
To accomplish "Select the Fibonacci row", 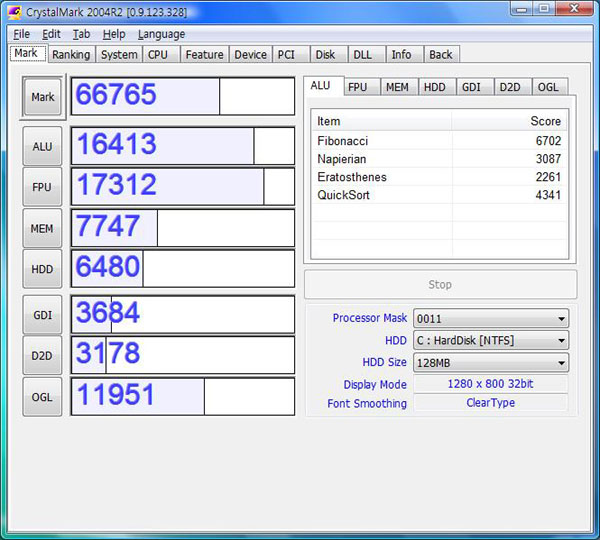I will (439, 141).
